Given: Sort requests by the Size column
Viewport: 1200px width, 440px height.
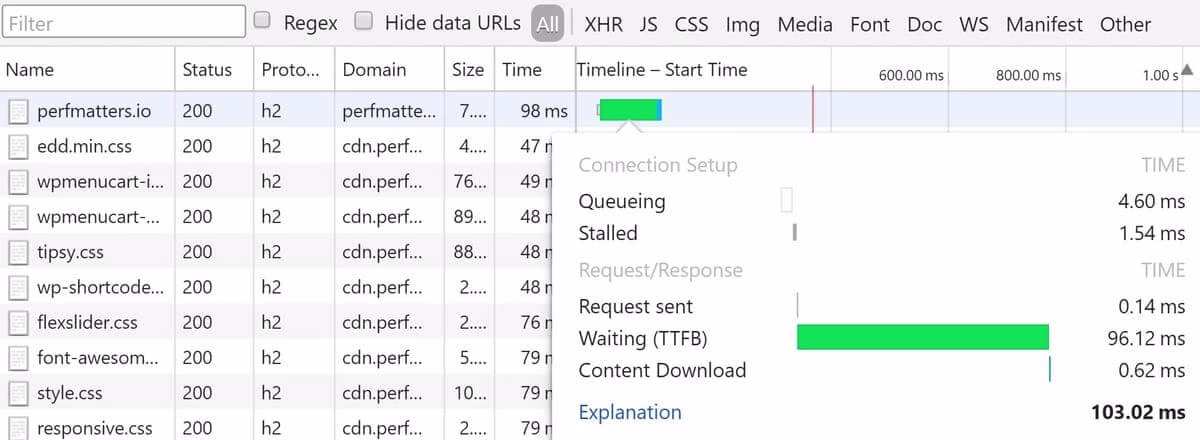Looking at the screenshot, I should [467, 69].
